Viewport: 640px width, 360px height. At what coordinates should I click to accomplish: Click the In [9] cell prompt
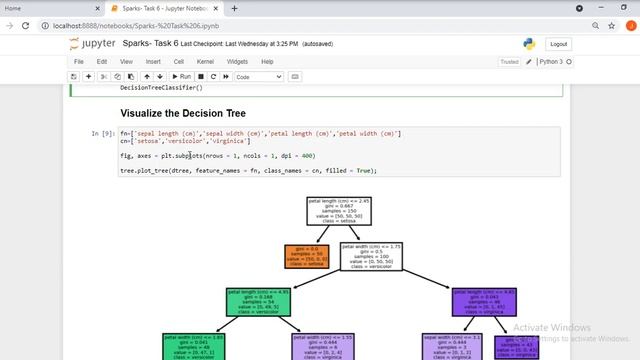click(x=103, y=133)
